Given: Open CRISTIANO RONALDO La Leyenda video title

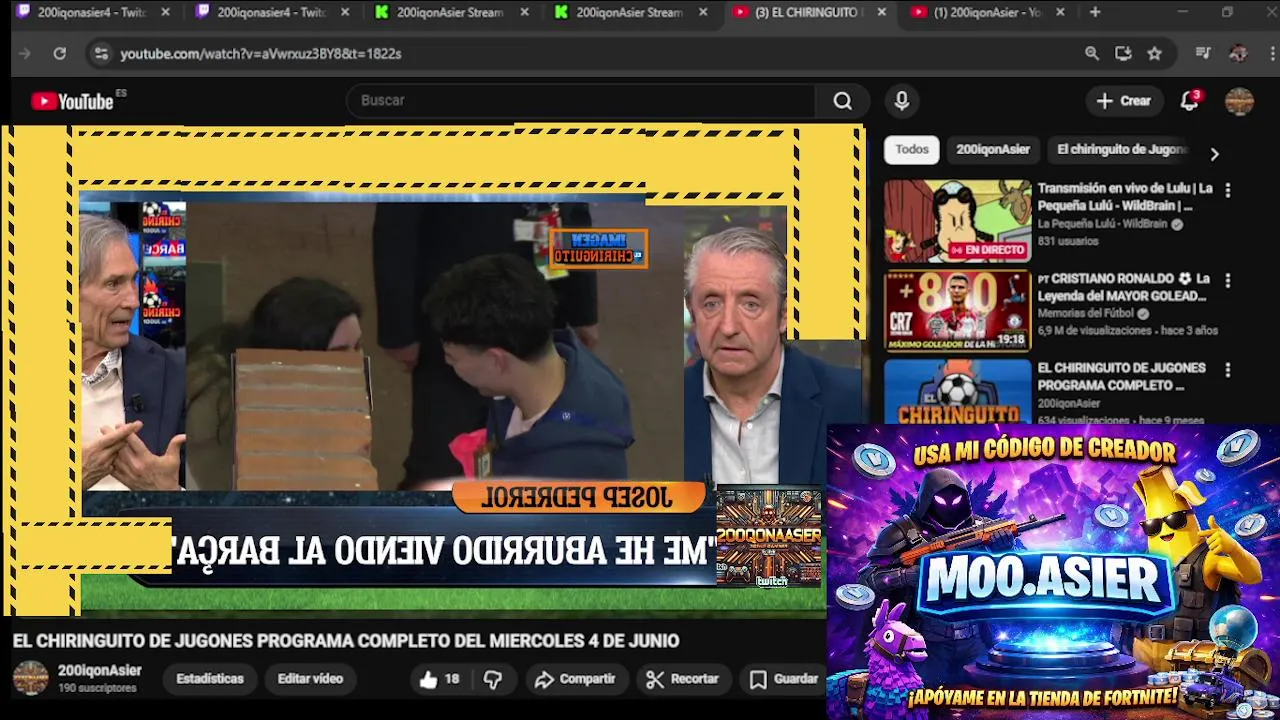Looking at the screenshot, I should [1124, 287].
